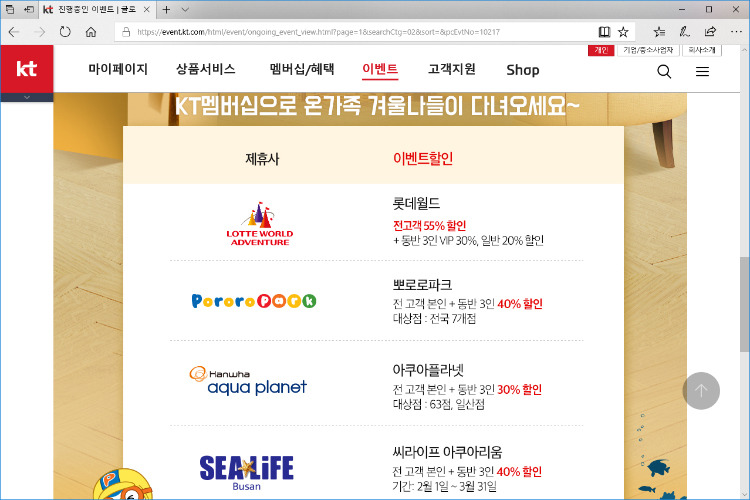
Task: Open the 멤버십/혜택 menu
Action: tap(301, 69)
